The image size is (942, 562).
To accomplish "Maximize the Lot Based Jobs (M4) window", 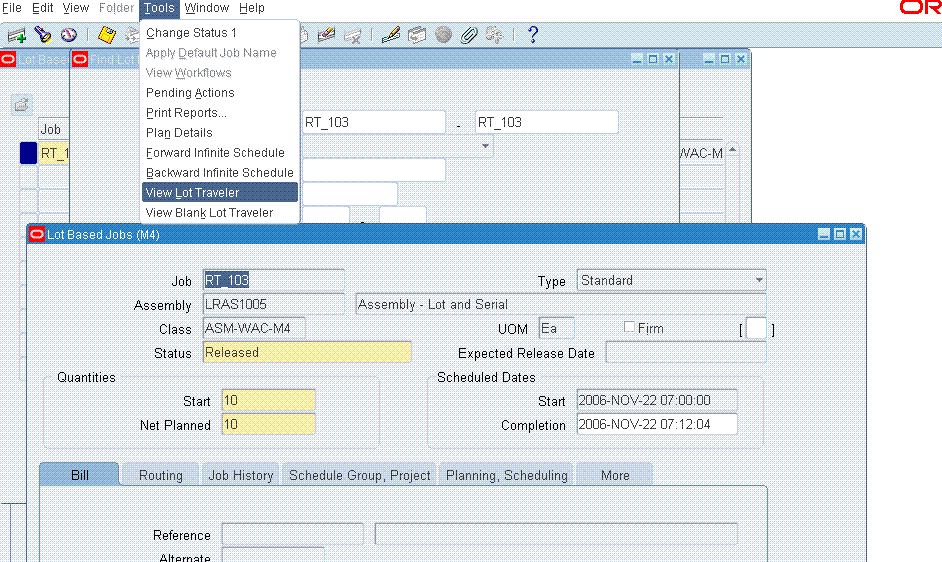I will click(840, 234).
